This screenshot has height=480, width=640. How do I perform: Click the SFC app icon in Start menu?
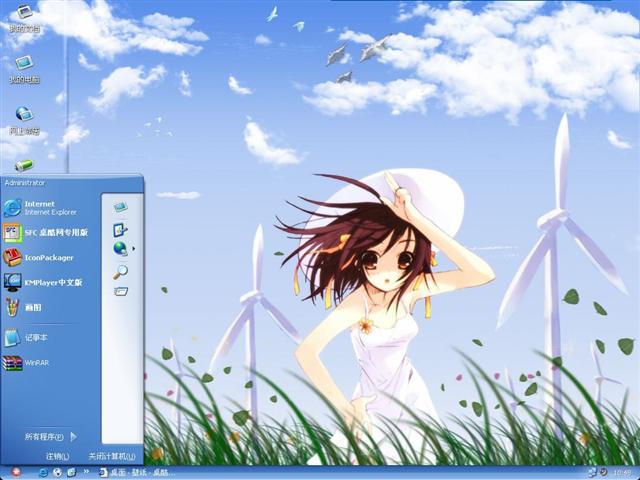pyautogui.click(x=12, y=233)
